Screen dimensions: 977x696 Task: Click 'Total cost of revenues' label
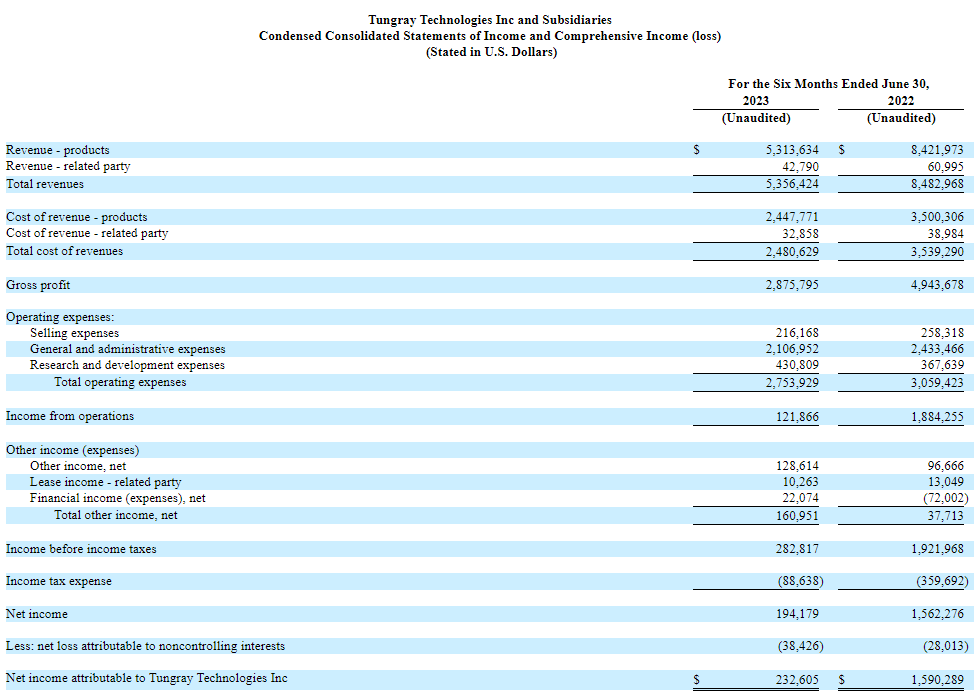64,251
